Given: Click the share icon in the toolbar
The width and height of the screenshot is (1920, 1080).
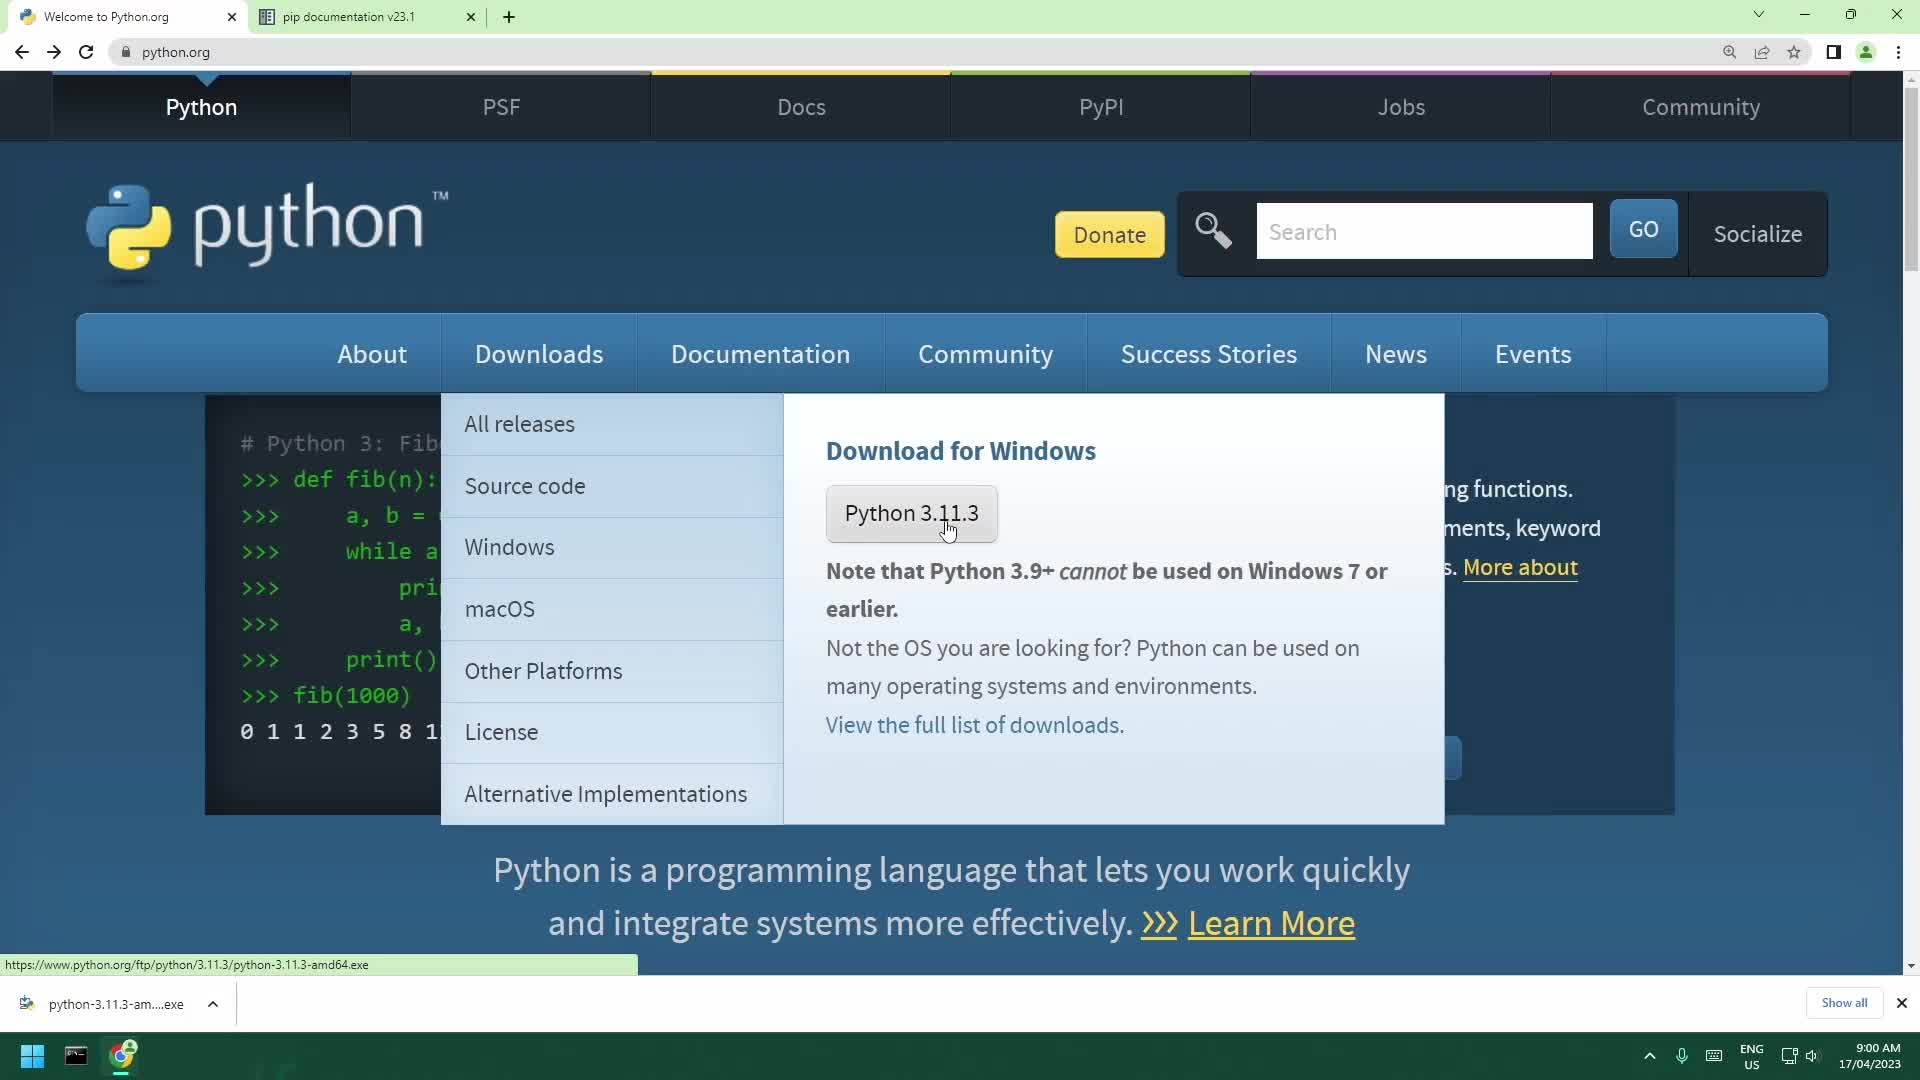Looking at the screenshot, I should click(1762, 52).
